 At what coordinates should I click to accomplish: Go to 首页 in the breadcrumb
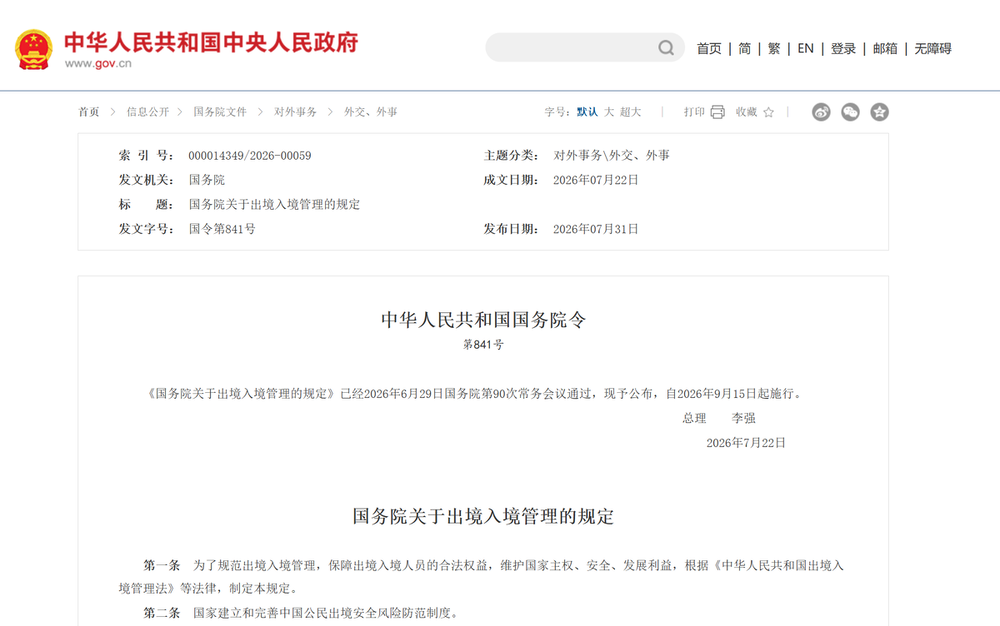(89, 112)
